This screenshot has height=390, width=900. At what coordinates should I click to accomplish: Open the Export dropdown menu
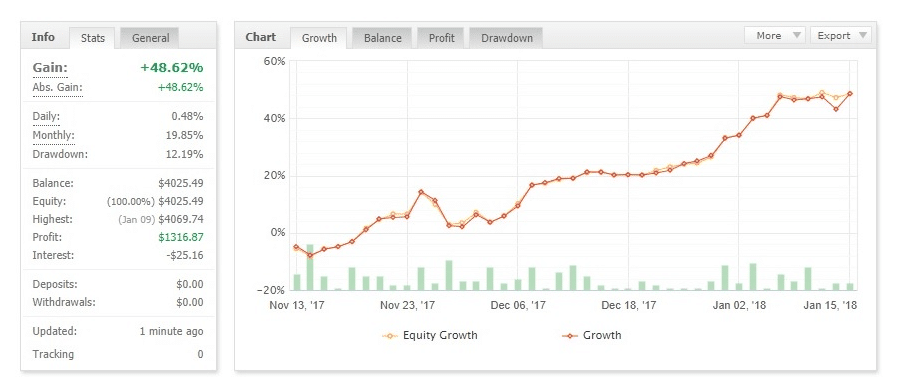coord(841,36)
